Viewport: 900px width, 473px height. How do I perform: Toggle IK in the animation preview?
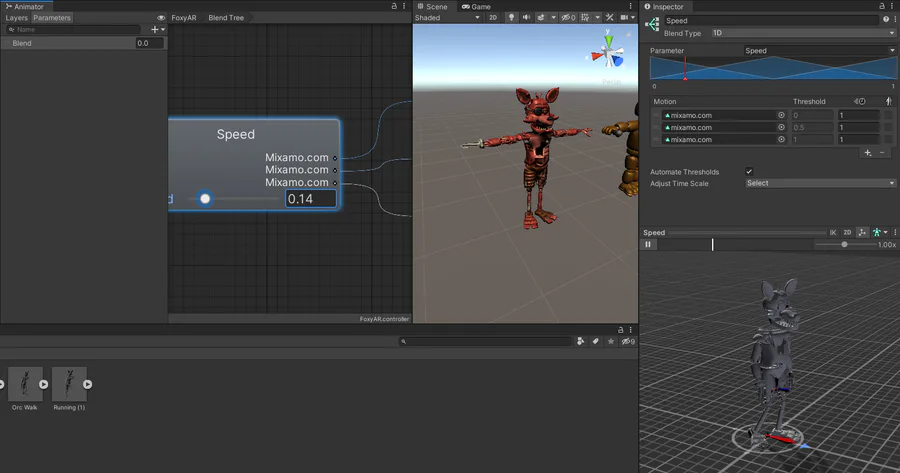click(x=833, y=232)
